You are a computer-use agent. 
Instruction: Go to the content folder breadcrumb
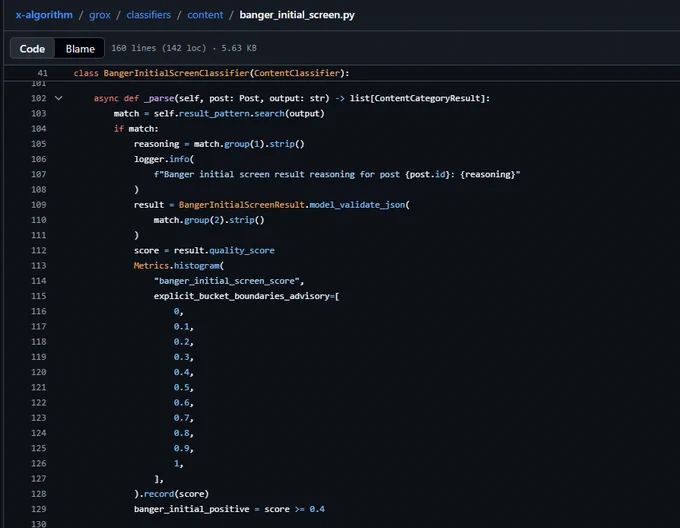205,15
